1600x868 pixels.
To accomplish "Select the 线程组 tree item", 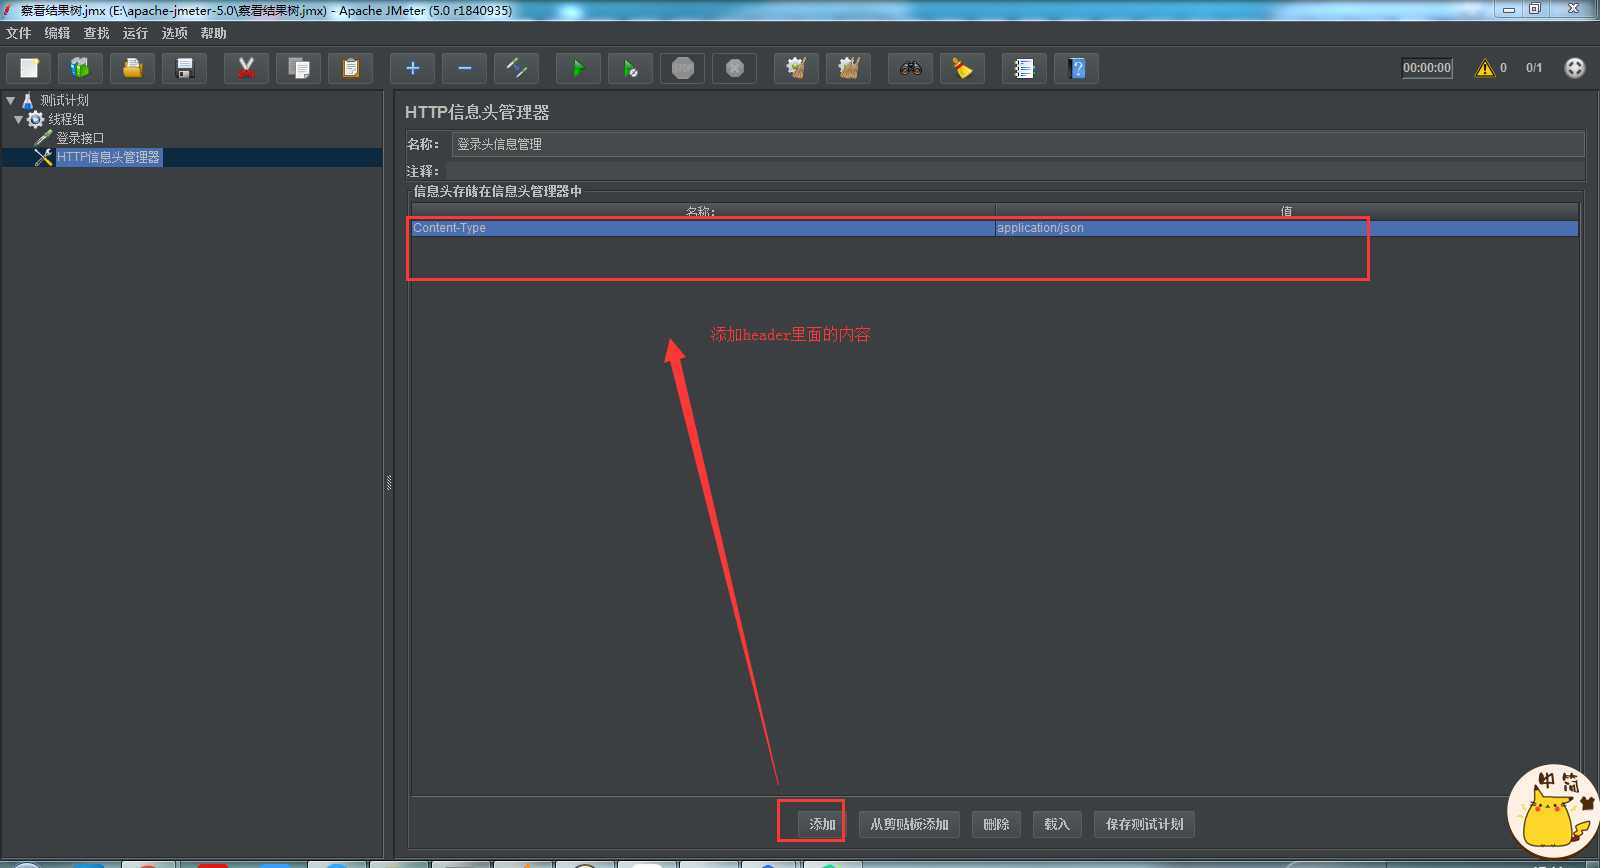I will [66, 119].
